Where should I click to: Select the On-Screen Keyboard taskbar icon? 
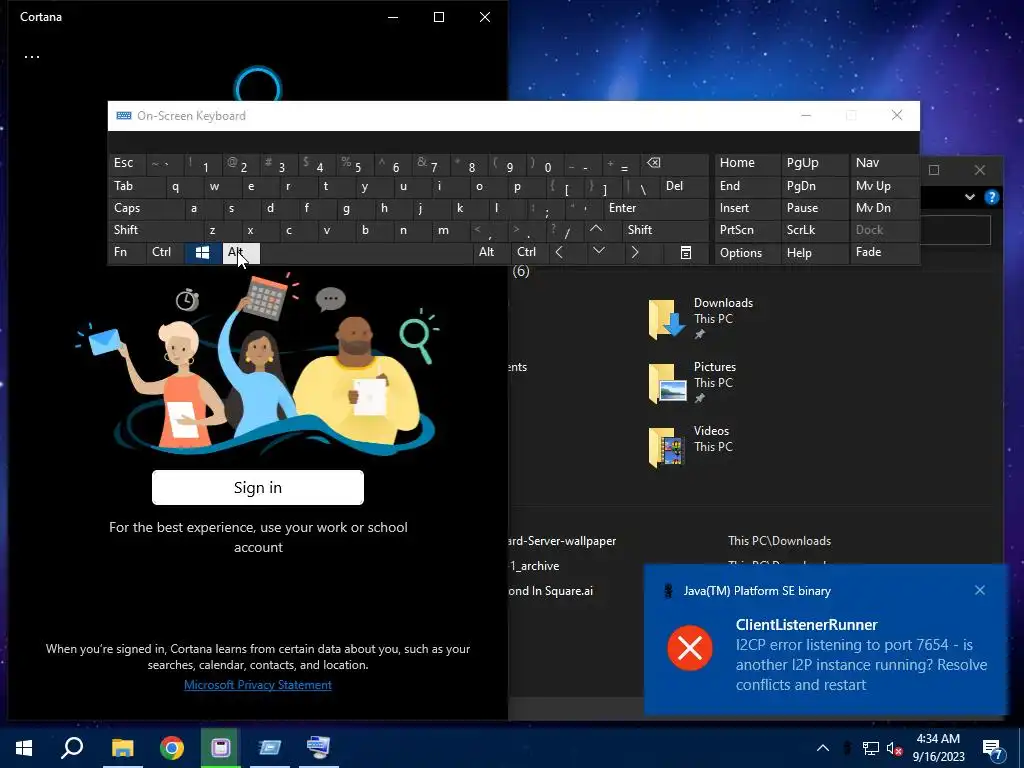click(x=319, y=748)
